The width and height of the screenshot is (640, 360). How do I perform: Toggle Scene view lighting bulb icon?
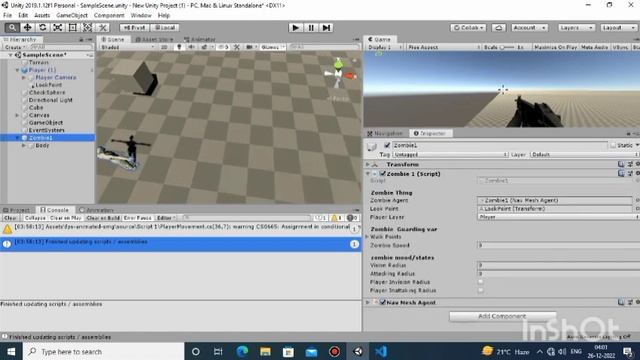click(179, 47)
